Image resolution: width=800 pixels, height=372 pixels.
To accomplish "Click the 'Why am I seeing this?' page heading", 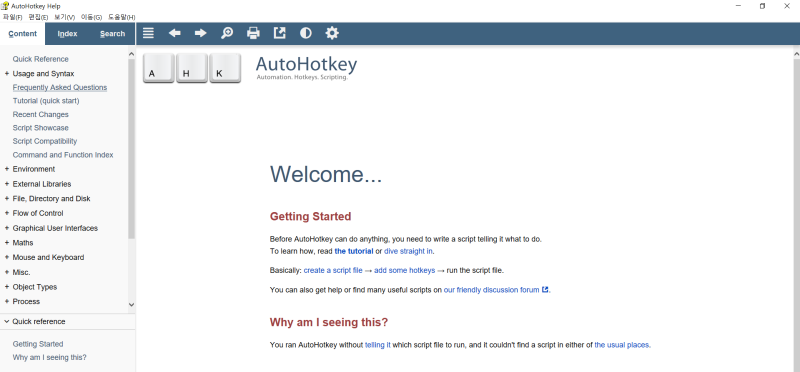I will [x=329, y=323].
